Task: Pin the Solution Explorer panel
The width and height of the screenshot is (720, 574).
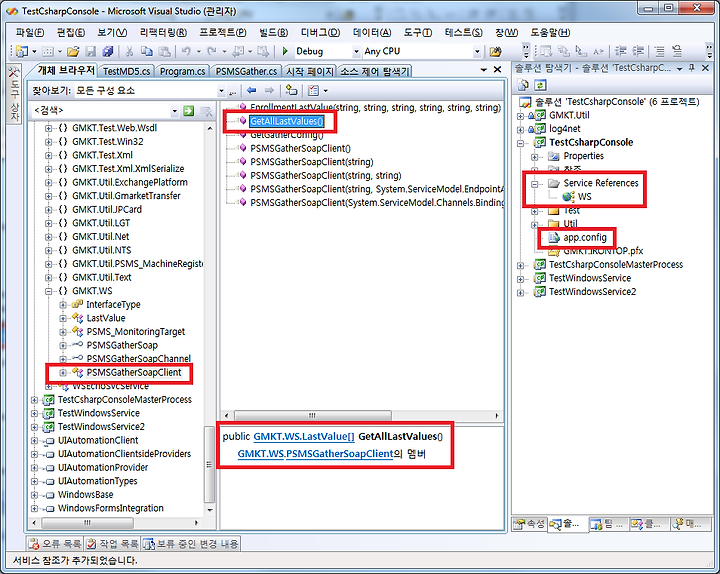Action: pyautogui.click(x=692, y=68)
